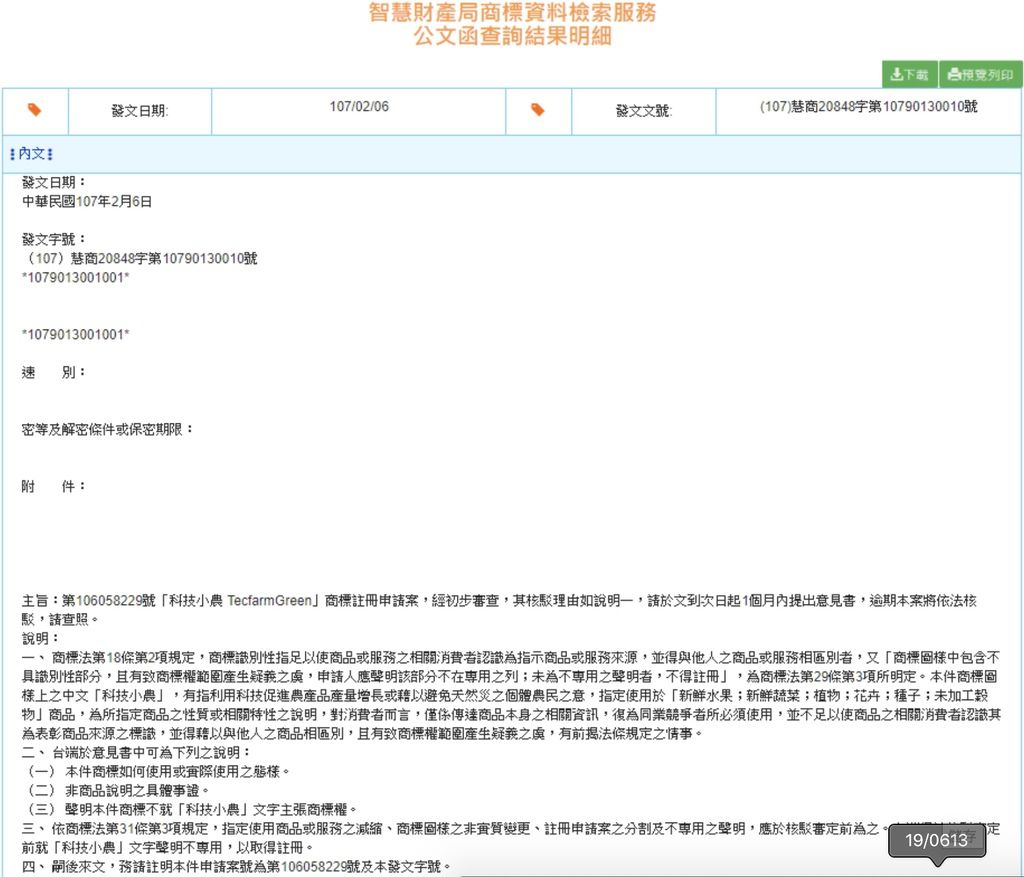Click paragraph 四 mentioning 第106058229號

(x=236, y=867)
